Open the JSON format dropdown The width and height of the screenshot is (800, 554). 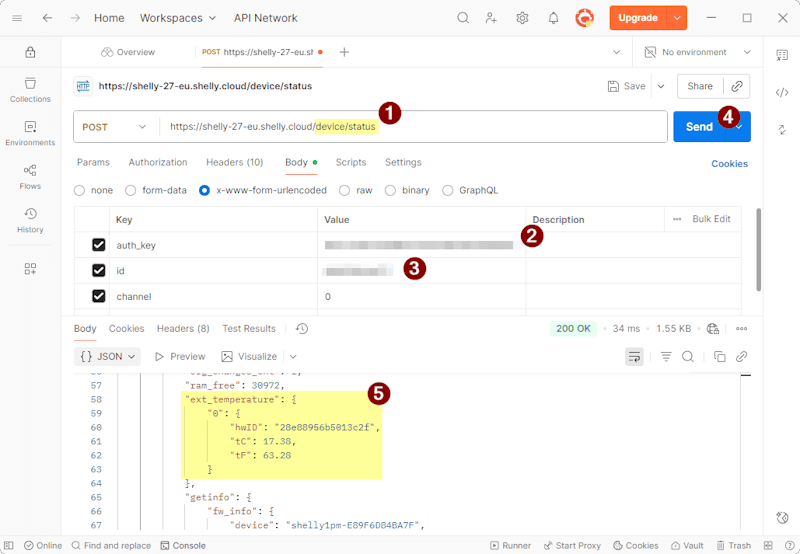click(108, 356)
